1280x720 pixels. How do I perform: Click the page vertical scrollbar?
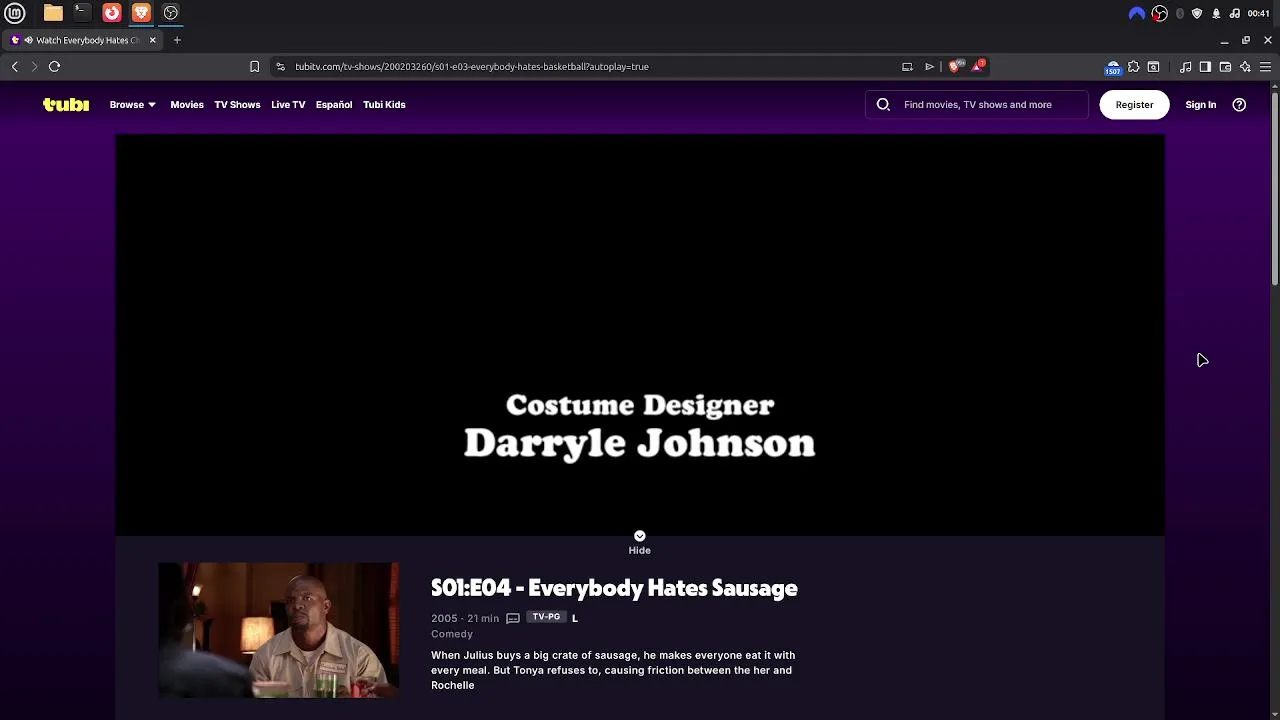(x=1275, y=188)
